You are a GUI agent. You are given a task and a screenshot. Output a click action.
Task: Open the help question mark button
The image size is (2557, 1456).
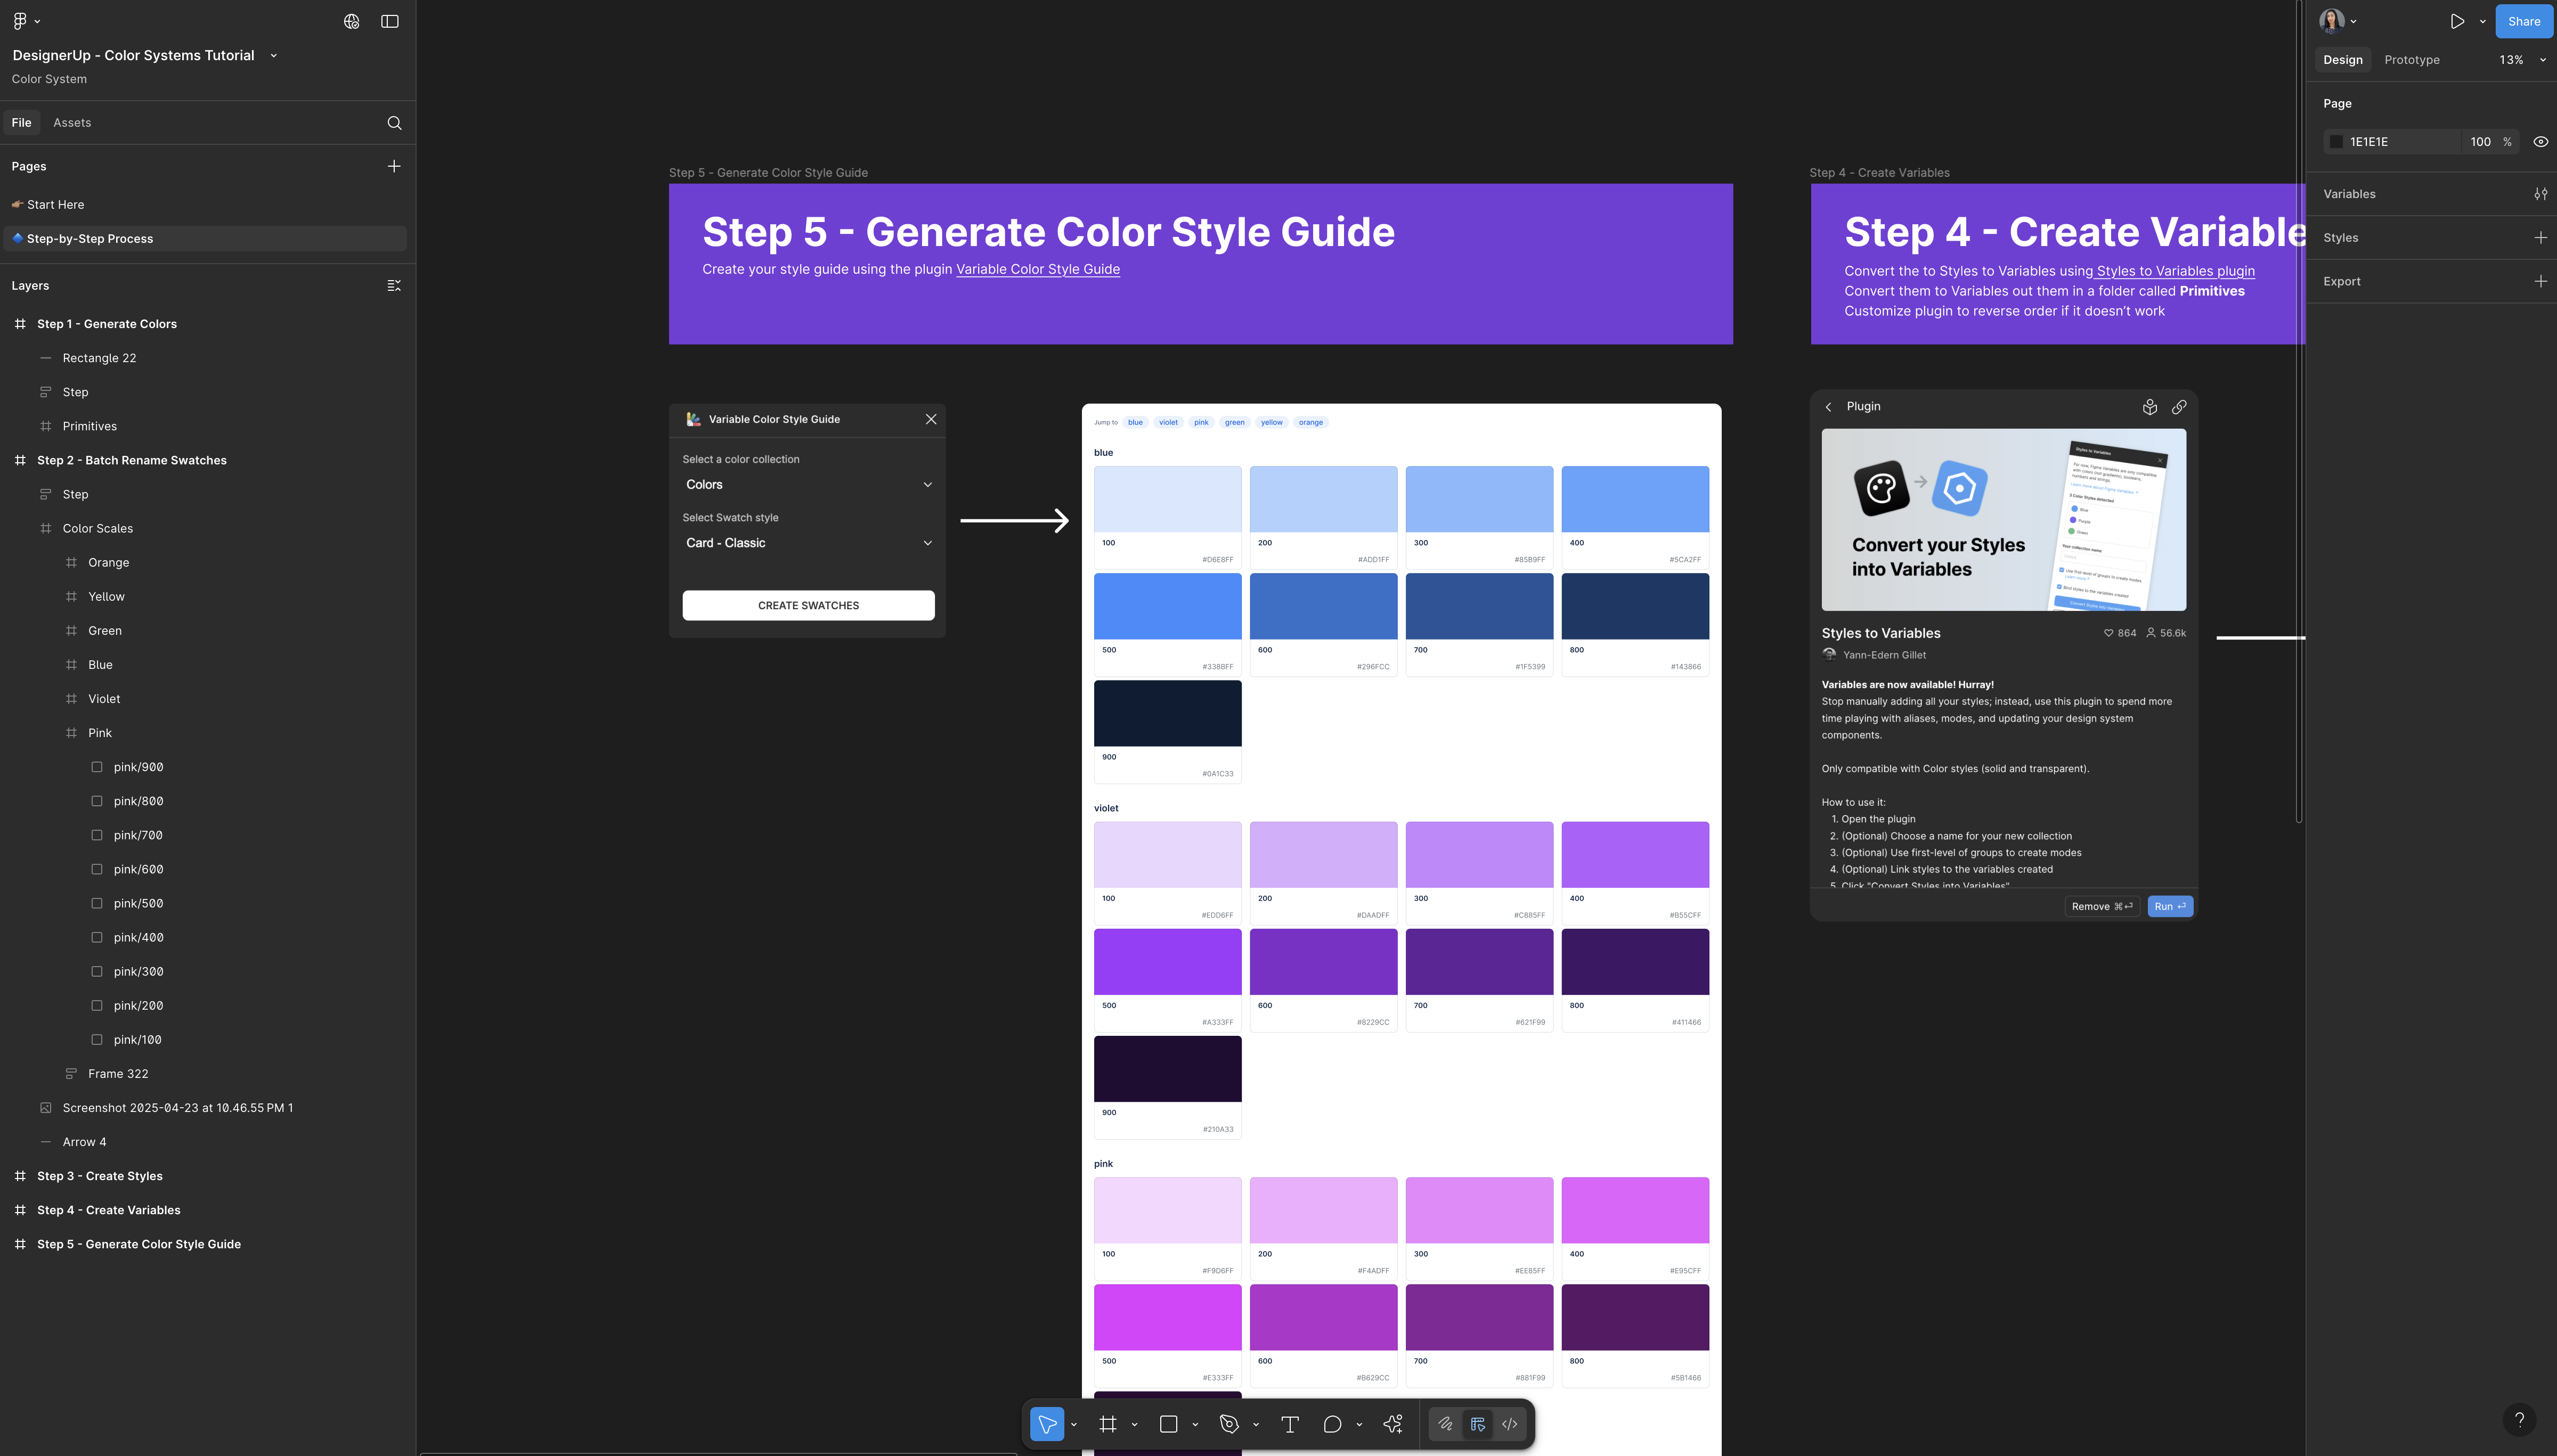coord(2520,1419)
